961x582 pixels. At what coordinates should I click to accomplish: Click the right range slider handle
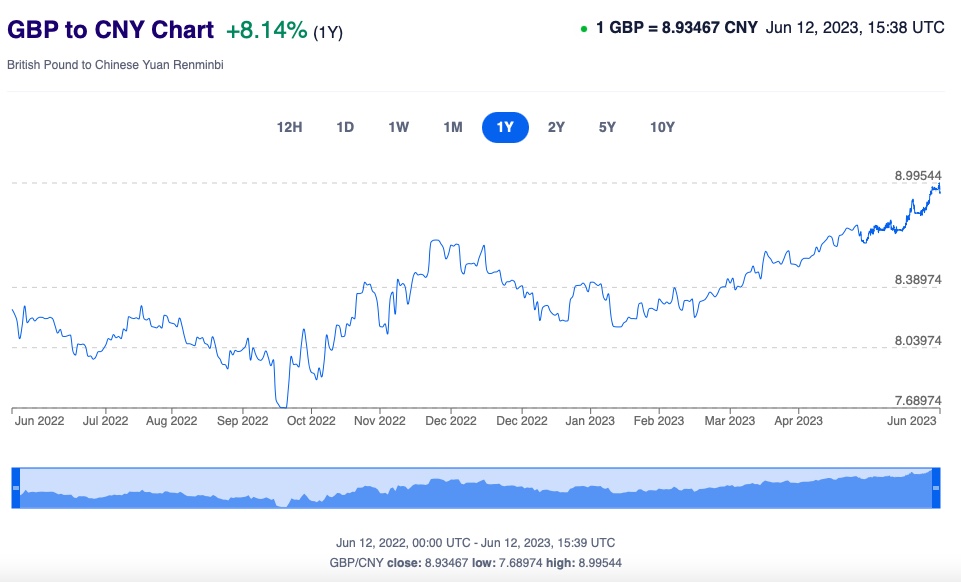click(936, 487)
